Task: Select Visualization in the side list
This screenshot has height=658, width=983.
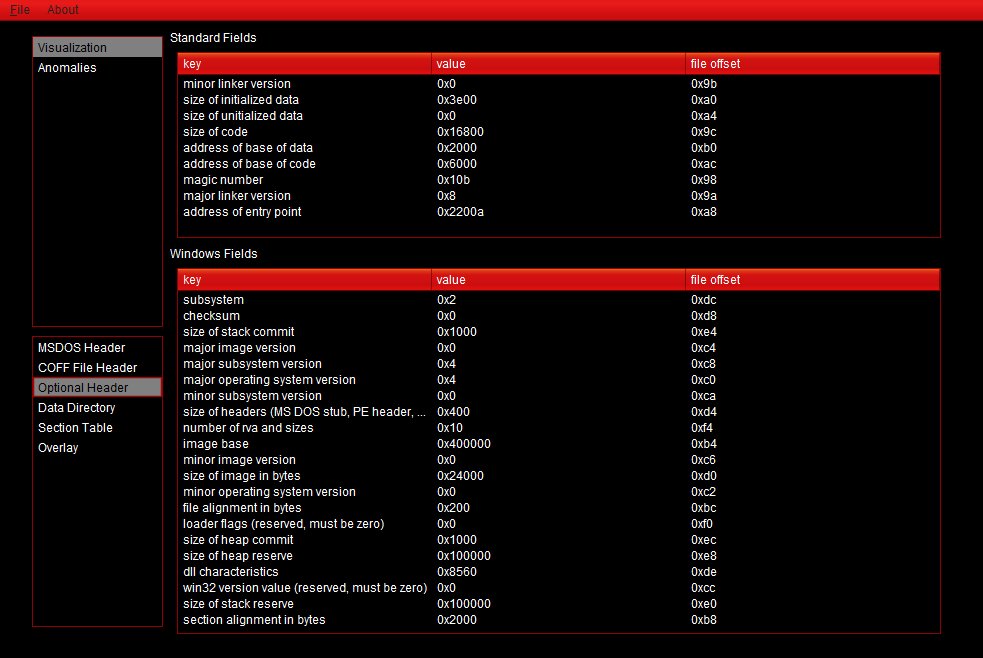Action: tap(97, 48)
